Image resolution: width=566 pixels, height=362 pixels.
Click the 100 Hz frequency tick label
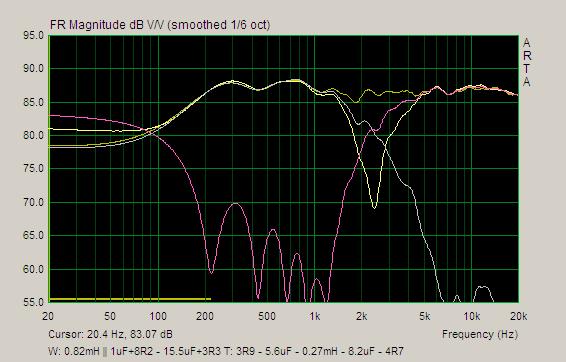click(x=158, y=317)
